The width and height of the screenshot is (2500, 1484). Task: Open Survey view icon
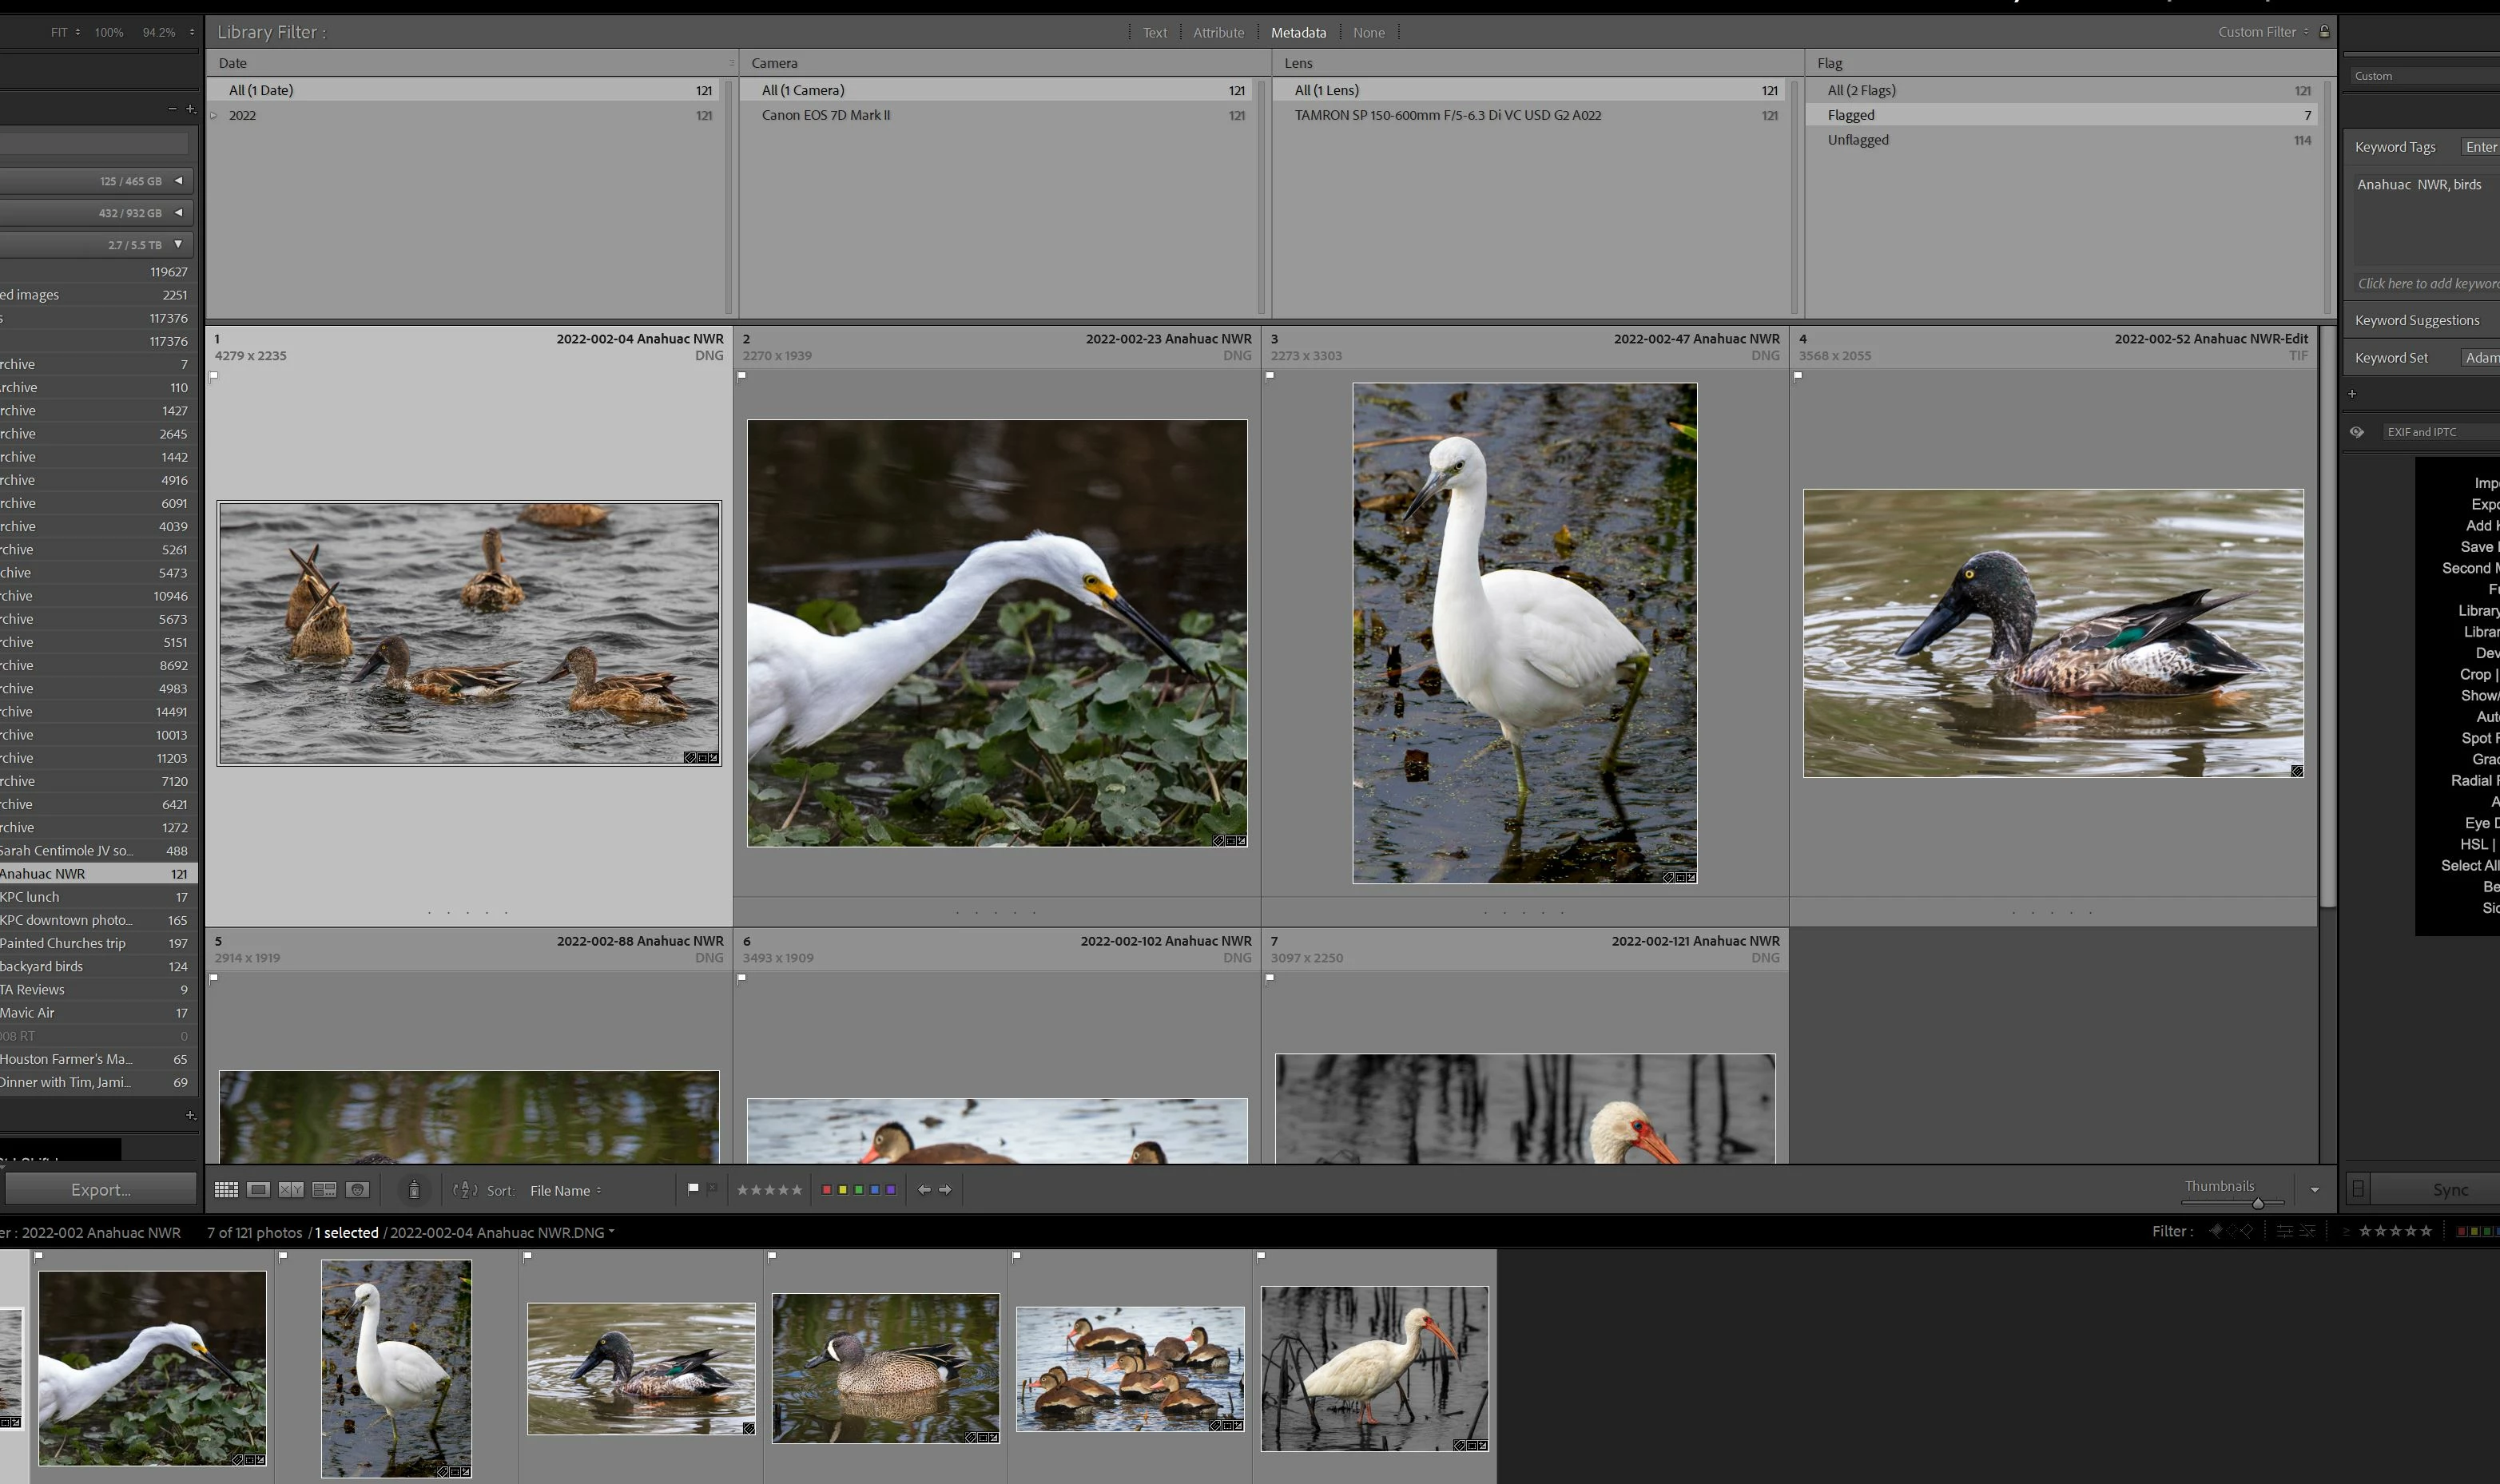click(x=324, y=1190)
